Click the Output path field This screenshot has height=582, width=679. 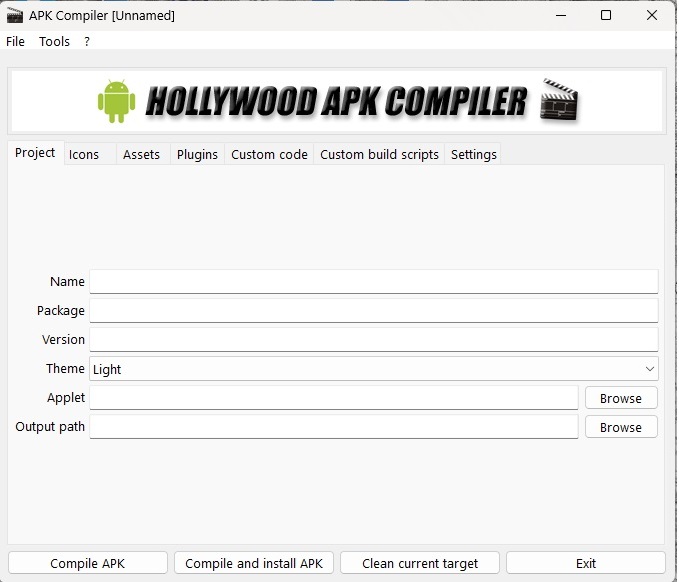pyautogui.click(x=334, y=427)
